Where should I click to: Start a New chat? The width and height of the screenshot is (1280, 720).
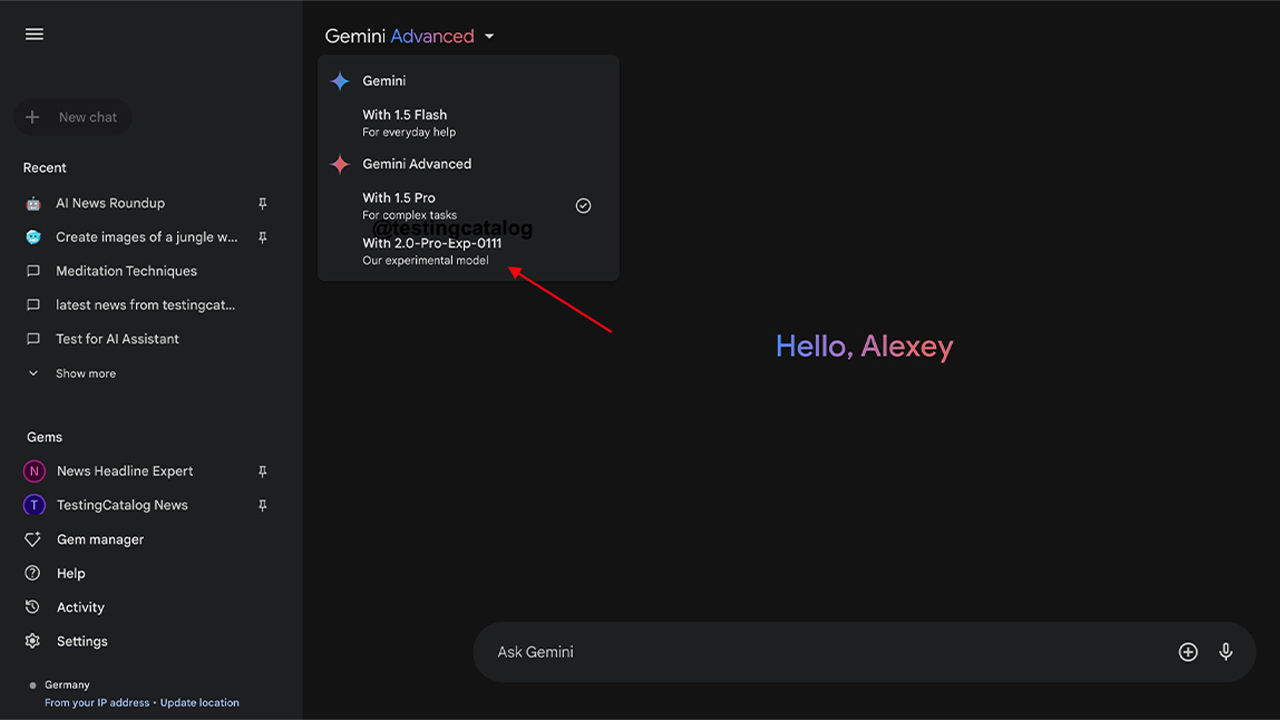point(72,117)
